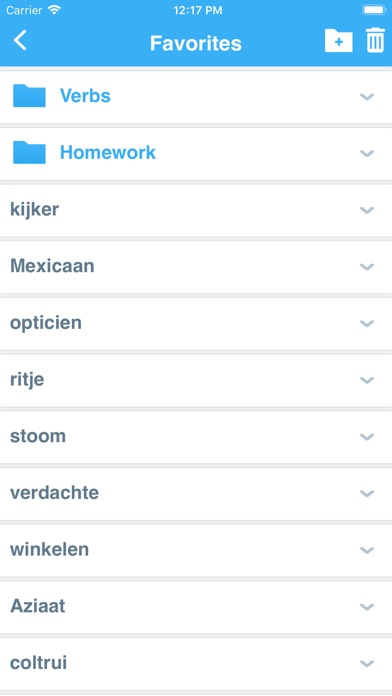The width and height of the screenshot is (392, 696).
Task: Expand the coltrui entry chevron
Action: pyautogui.click(x=367, y=664)
